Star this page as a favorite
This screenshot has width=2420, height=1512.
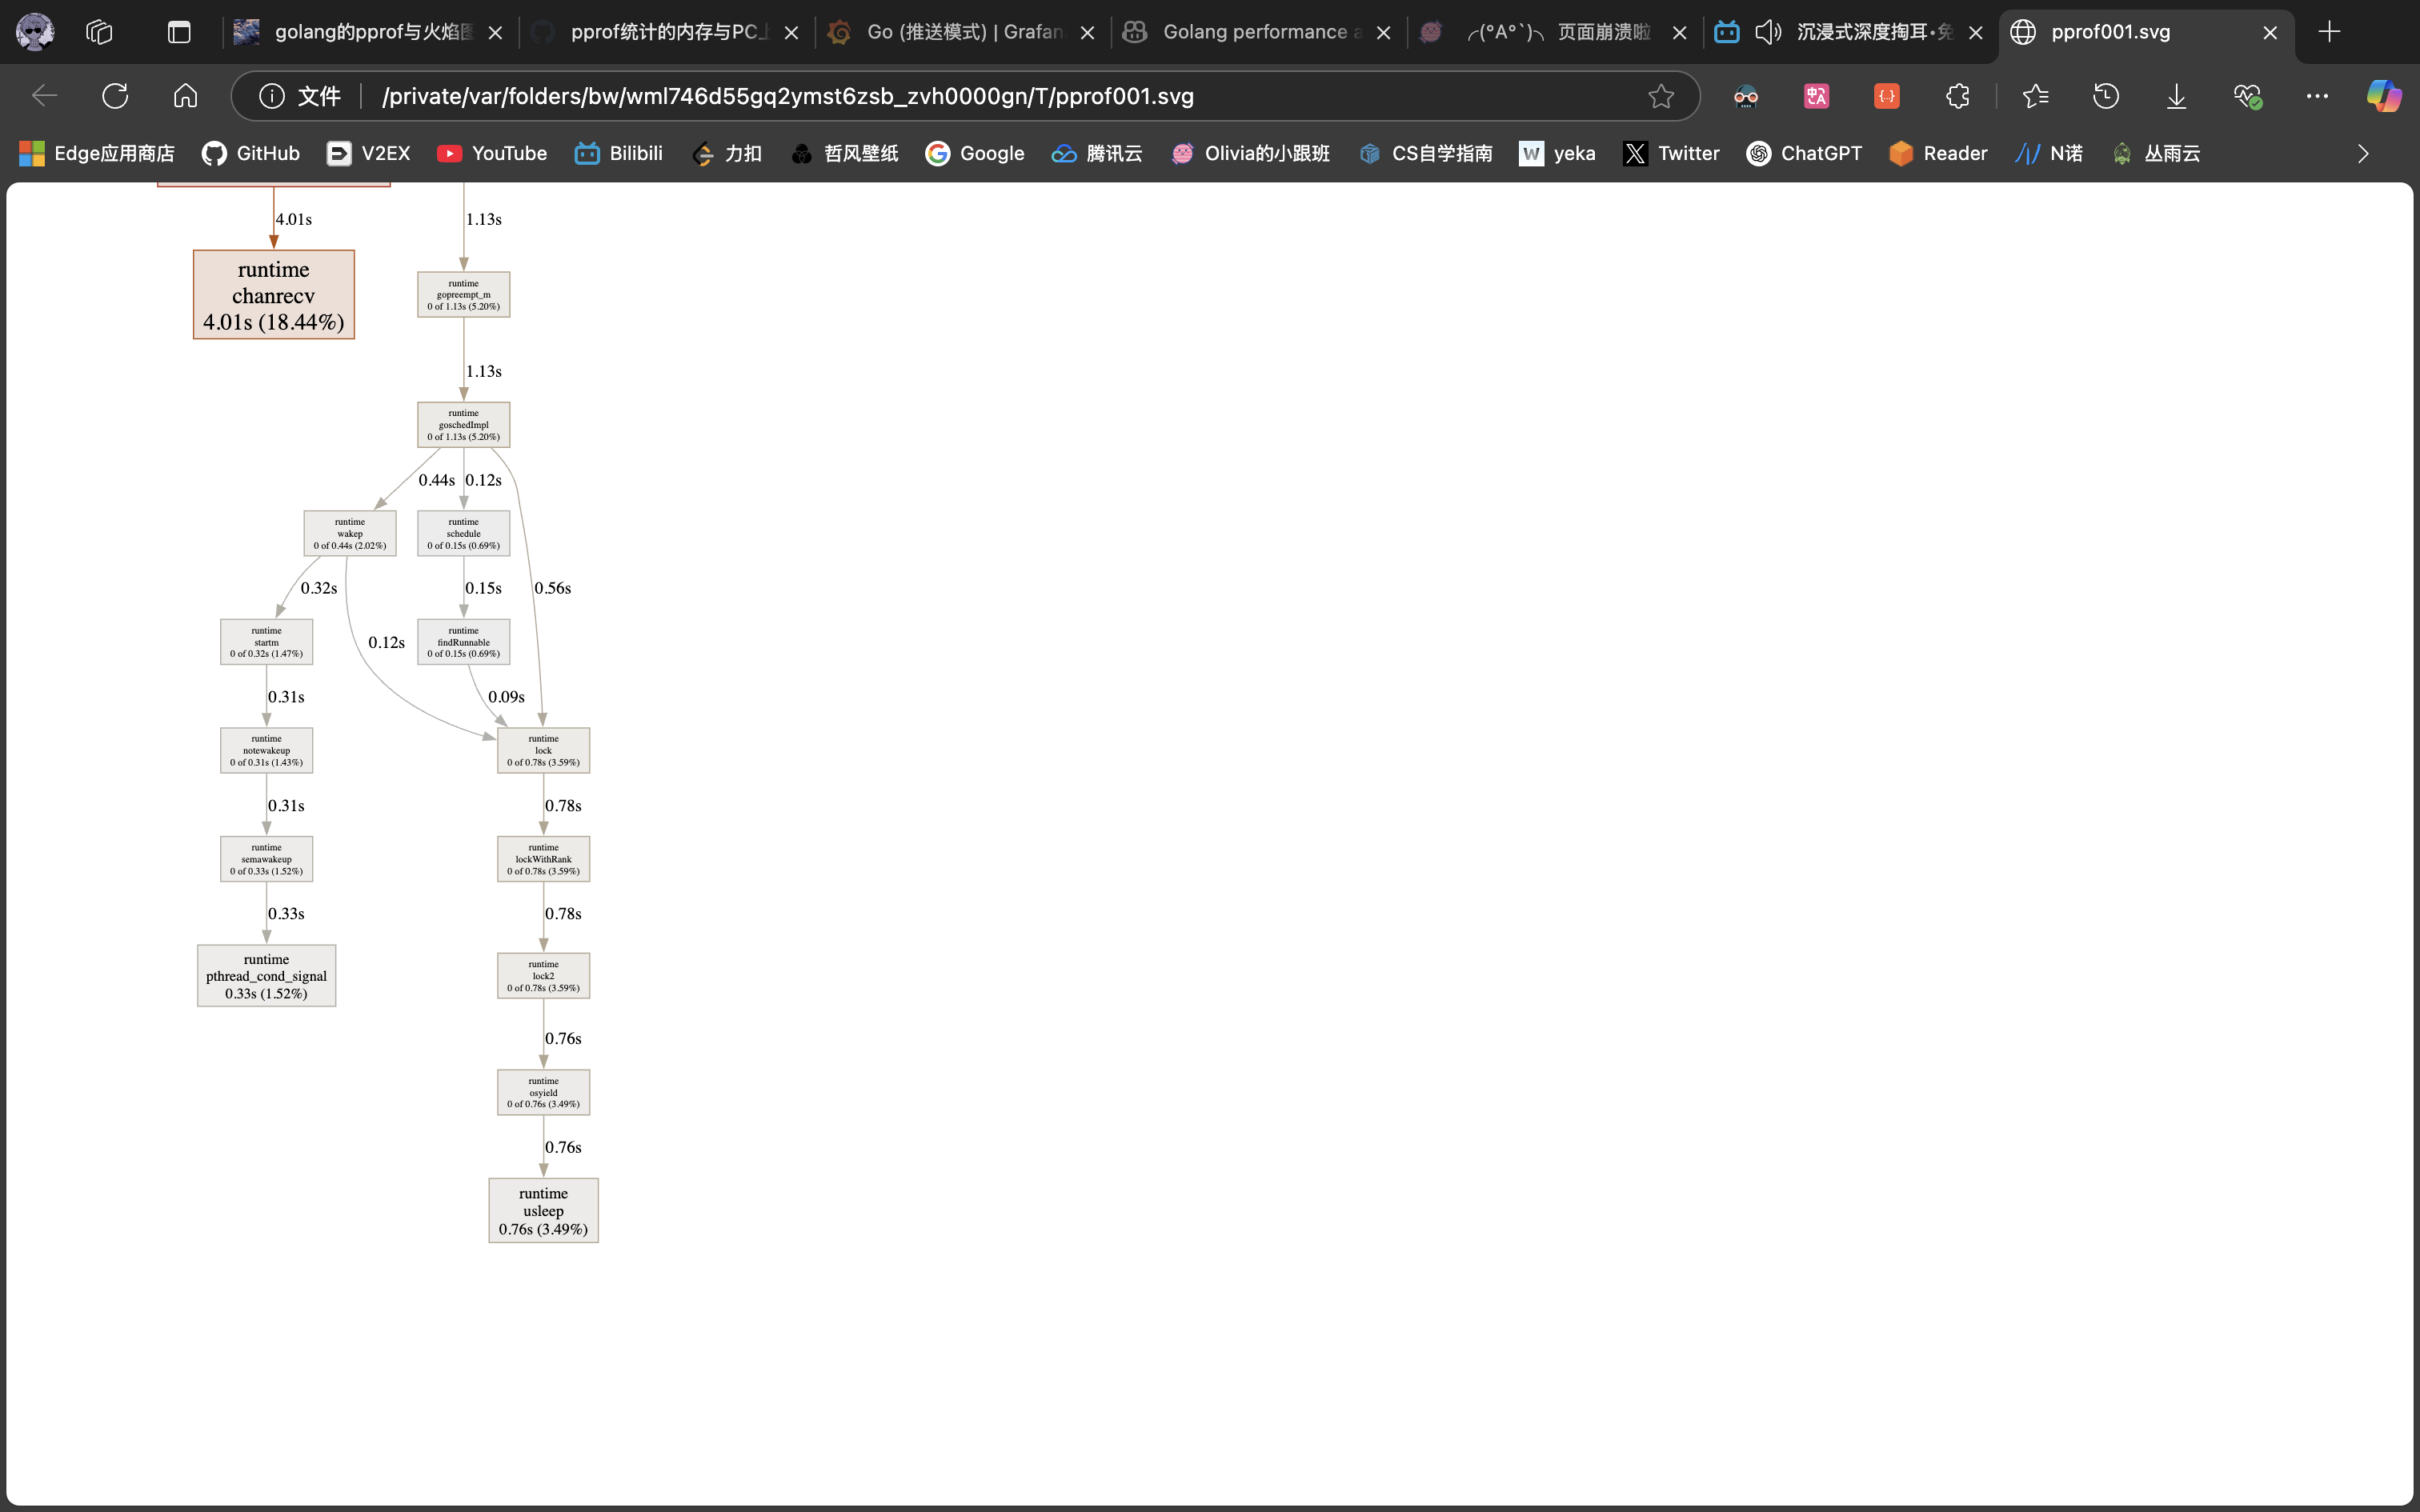click(x=1661, y=96)
